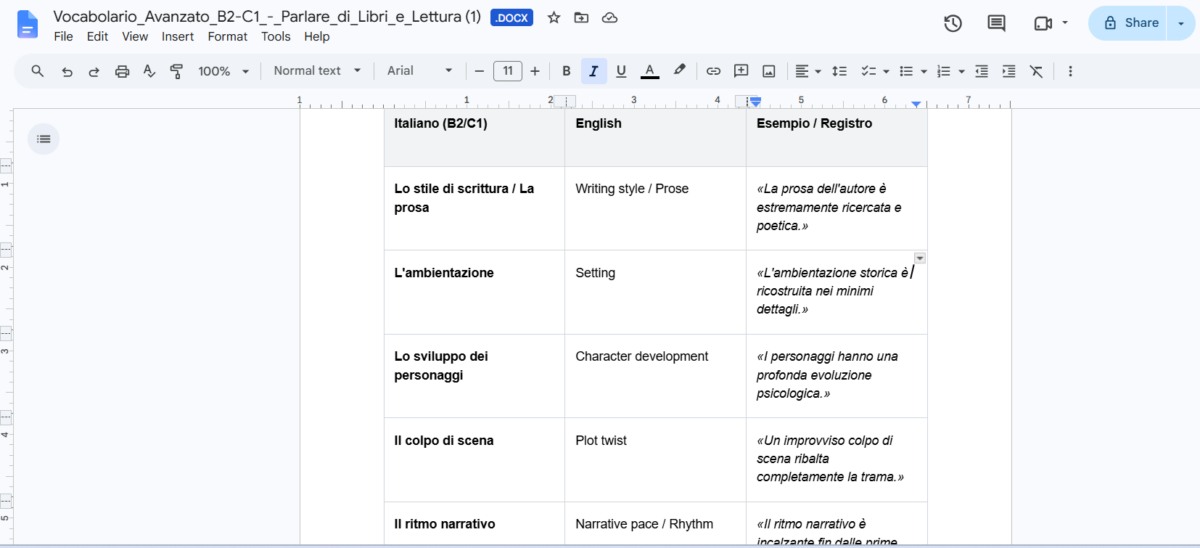Redo the last action
The width and height of the screenshot is (1200, 548).
tap(94, 71)
